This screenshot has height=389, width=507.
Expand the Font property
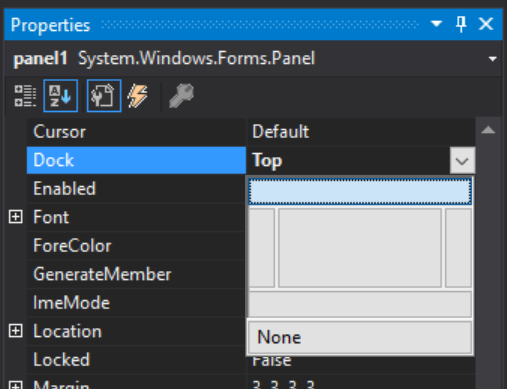(x=16, y=217)
